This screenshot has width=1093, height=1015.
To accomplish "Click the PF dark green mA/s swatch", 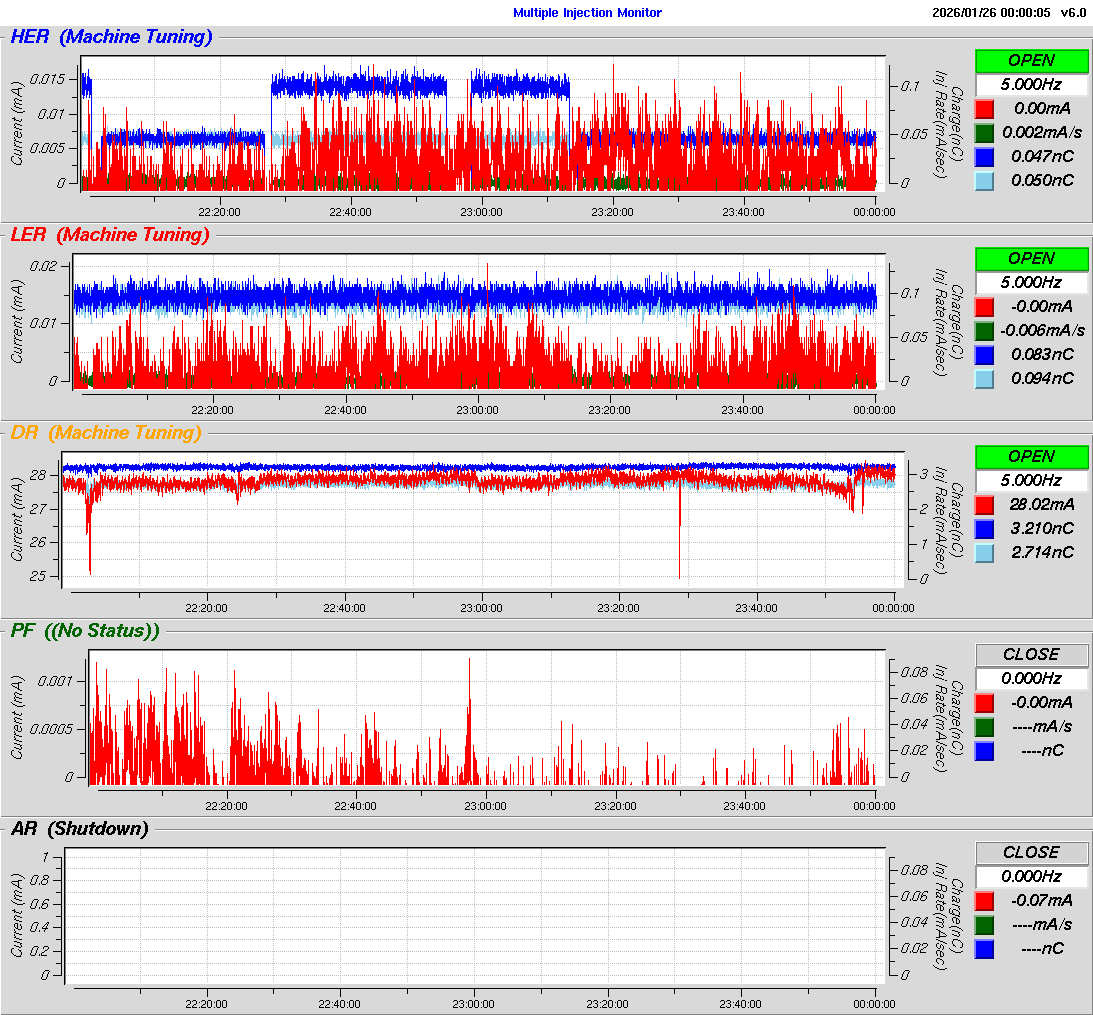I will pos(985,726).
